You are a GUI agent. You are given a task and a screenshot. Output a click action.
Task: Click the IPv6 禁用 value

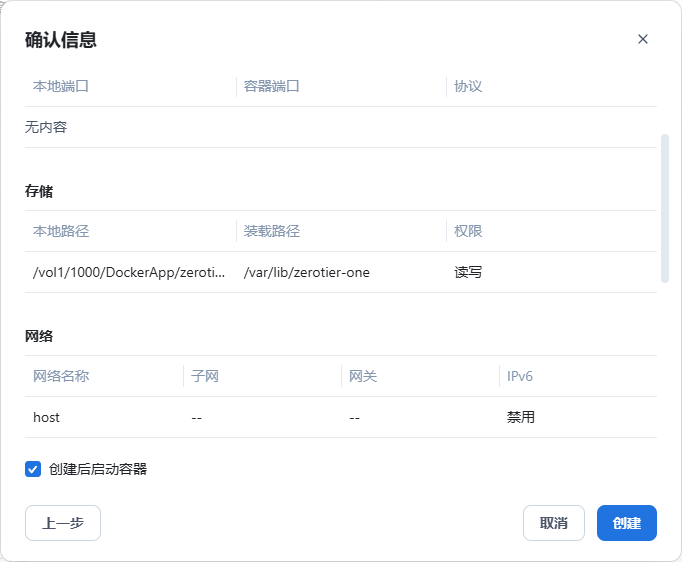pos(521,417)
